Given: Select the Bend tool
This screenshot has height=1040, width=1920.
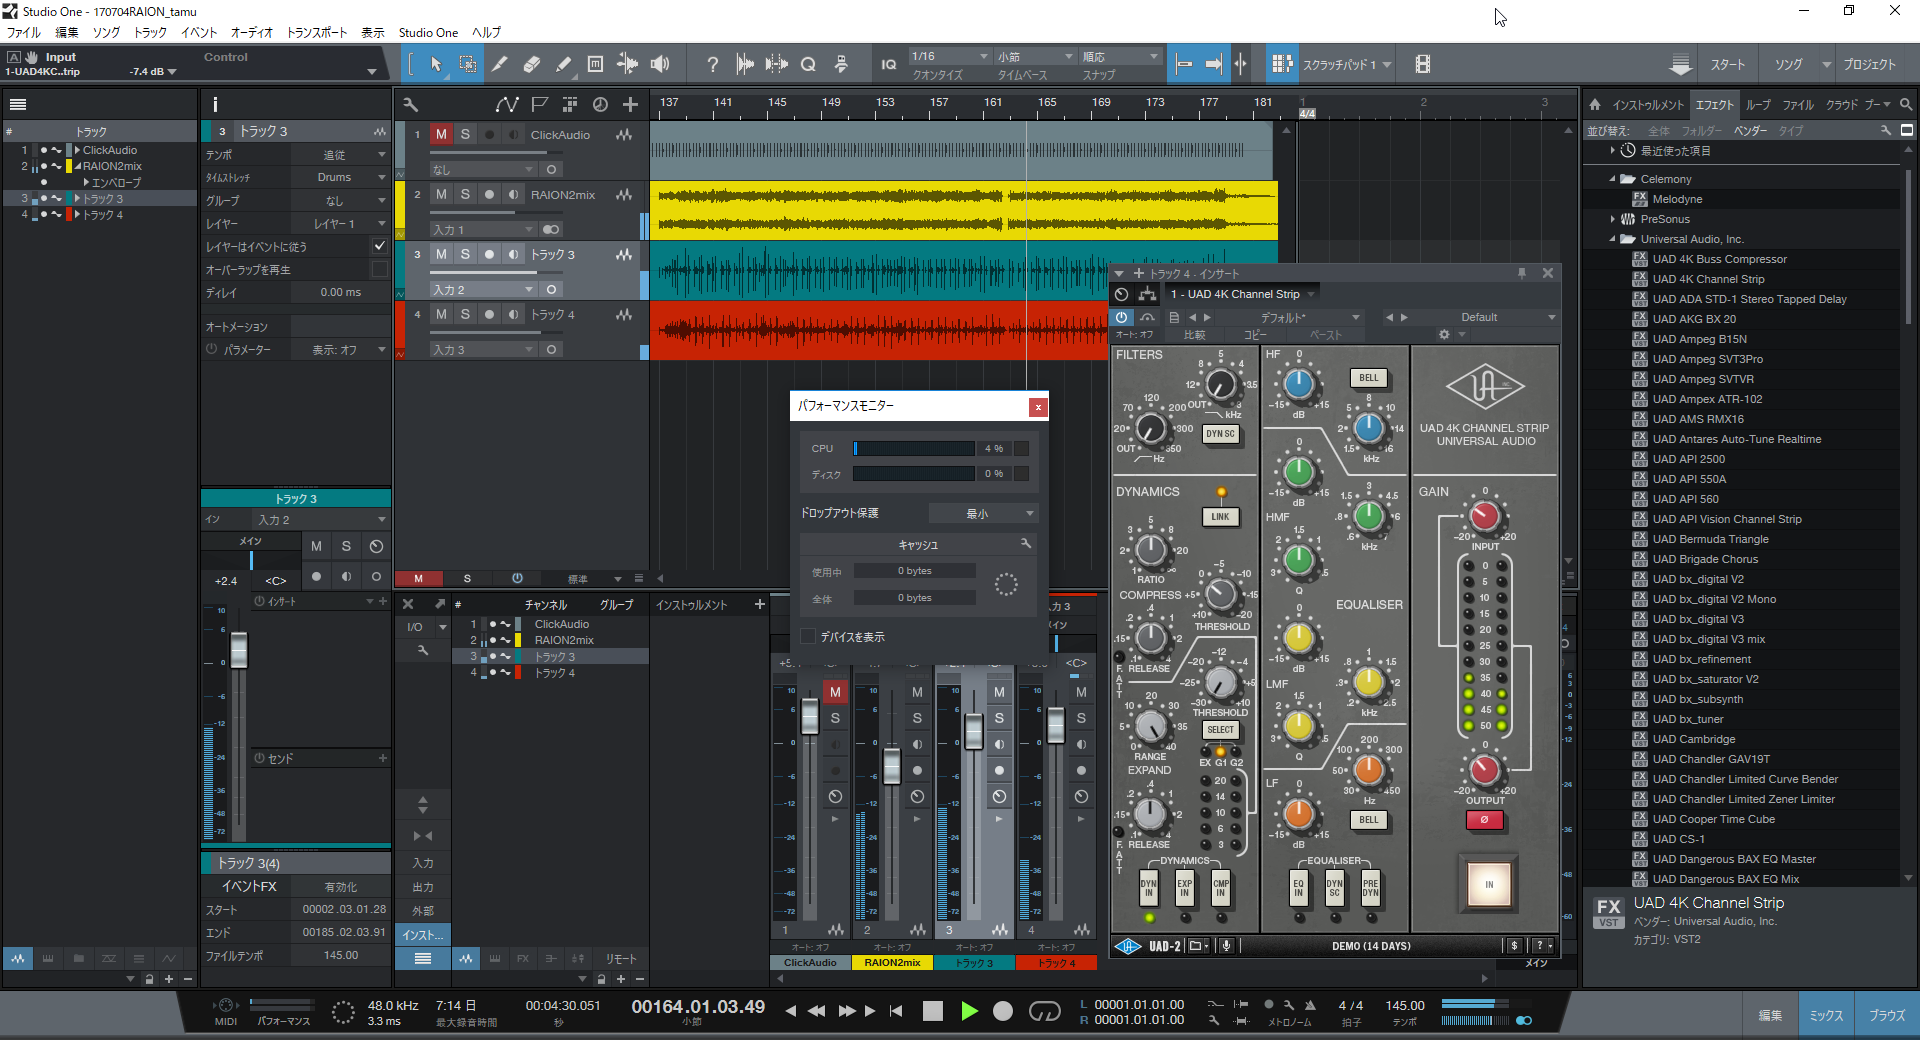Looking at the screenshot, I should pyautogui.click(x=627, y=64).
